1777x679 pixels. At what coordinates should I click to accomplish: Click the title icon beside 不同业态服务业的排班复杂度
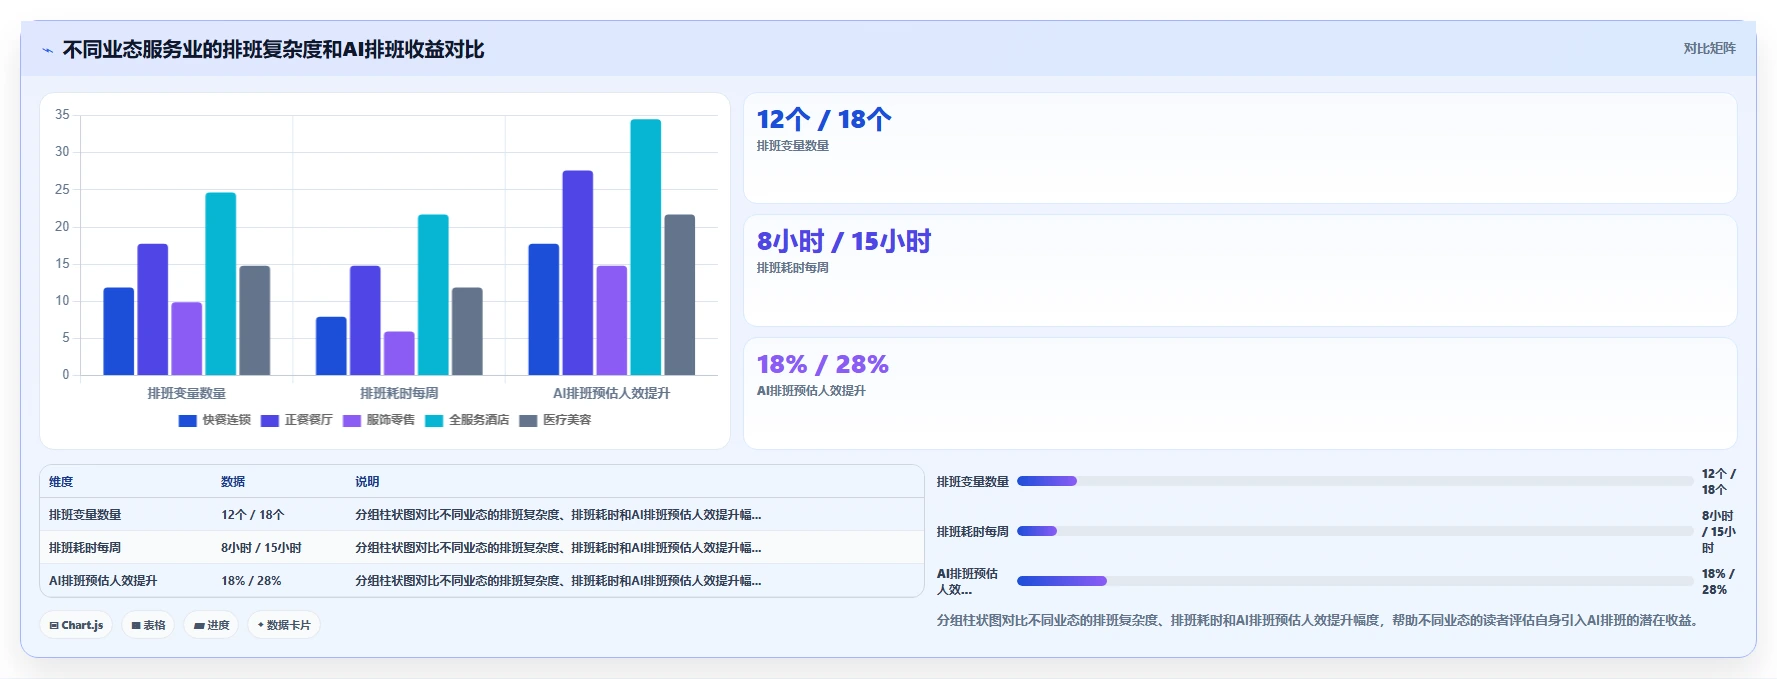47,50
